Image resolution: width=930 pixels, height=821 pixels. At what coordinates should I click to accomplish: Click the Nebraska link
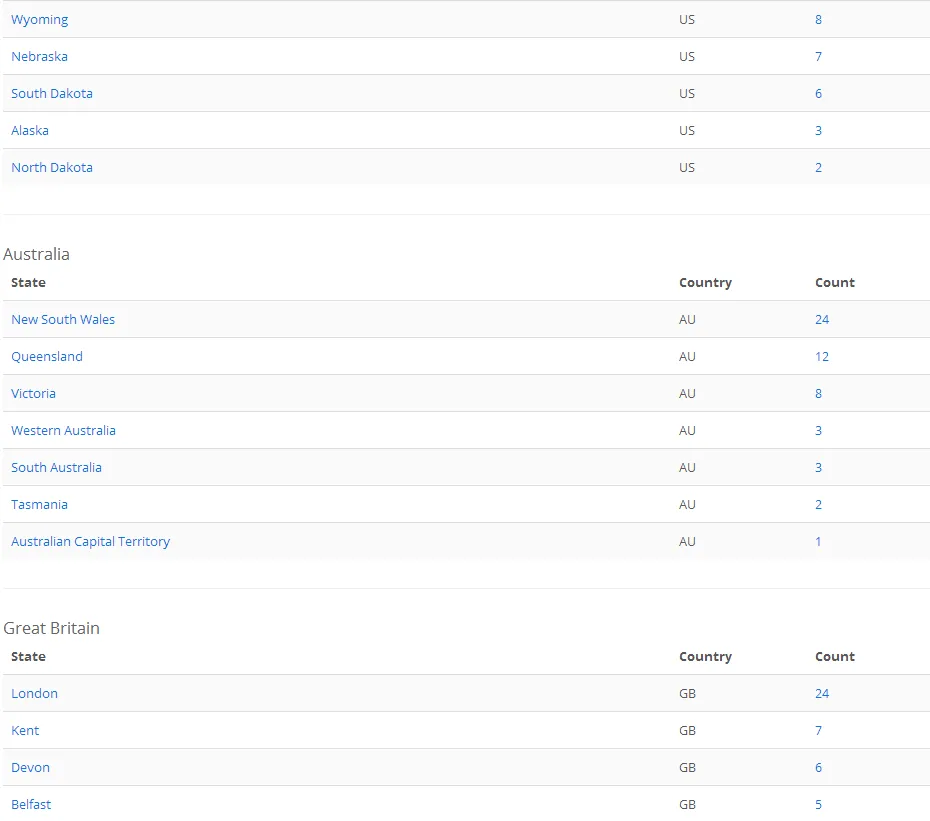(39, 57)
